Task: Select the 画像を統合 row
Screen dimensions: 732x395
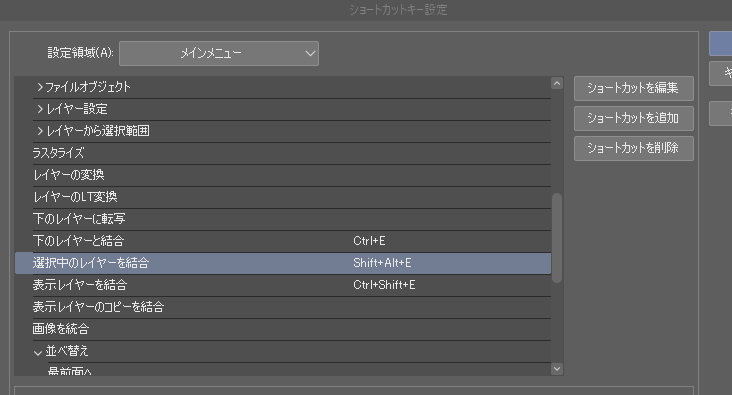Action: click(283, 329)
